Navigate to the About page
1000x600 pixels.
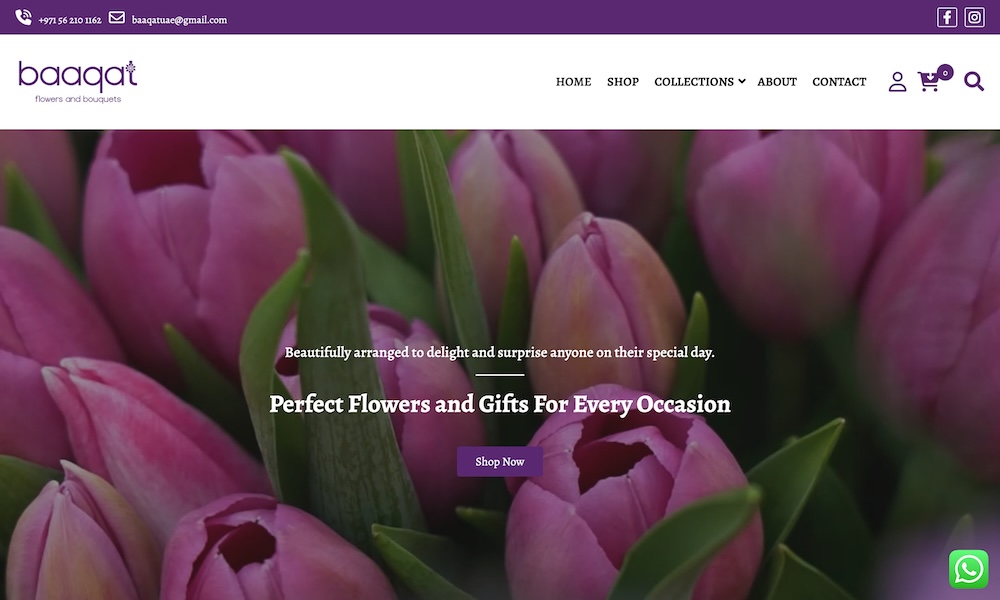tap(777, 82)
